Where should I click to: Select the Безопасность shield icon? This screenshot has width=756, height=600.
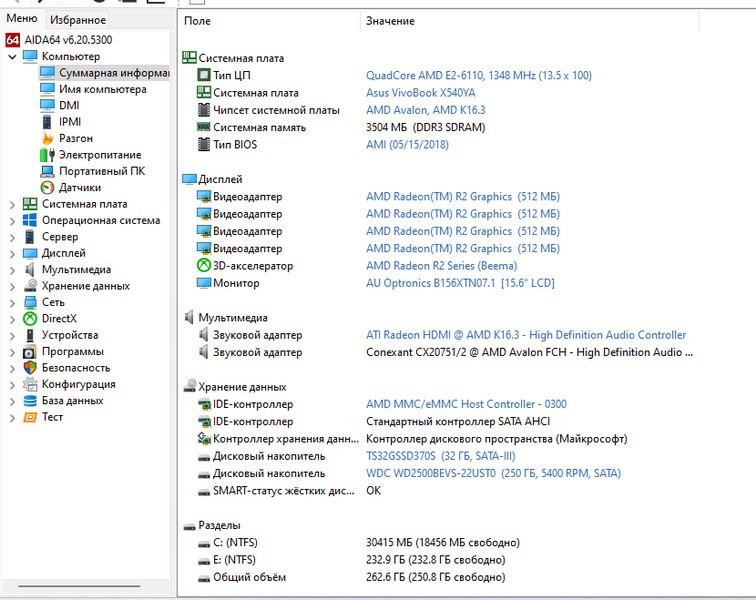(30, 368)
